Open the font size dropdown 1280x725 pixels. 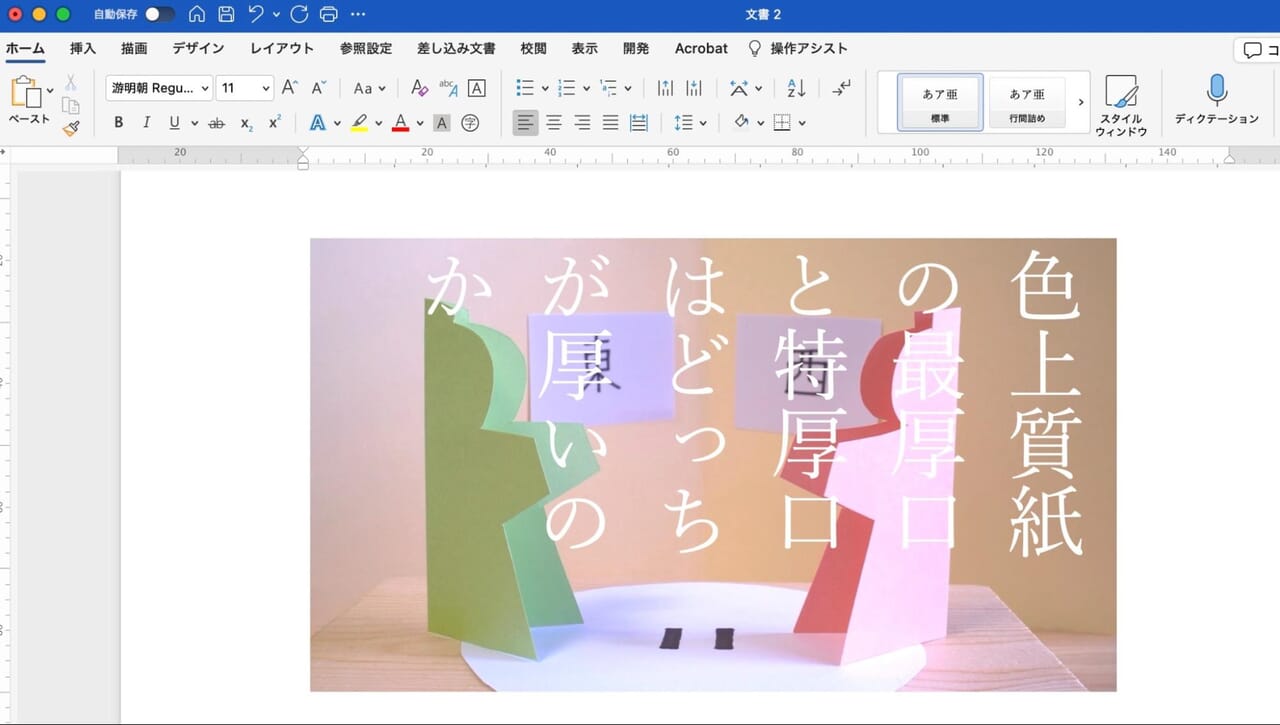(266, 88)
